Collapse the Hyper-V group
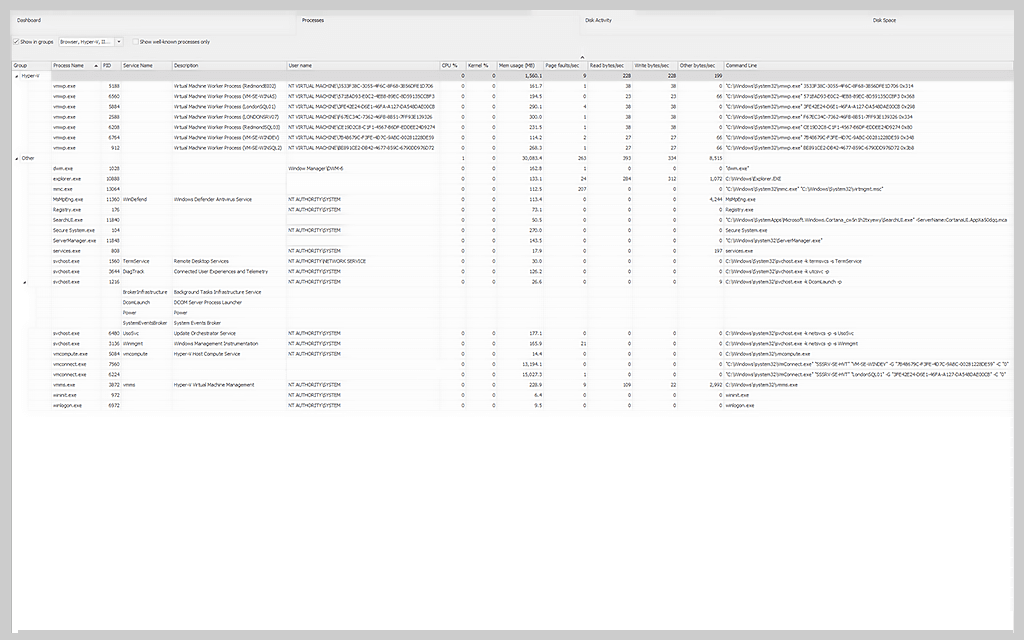The height and width of the screenshot is (640, 1024). 17,74
